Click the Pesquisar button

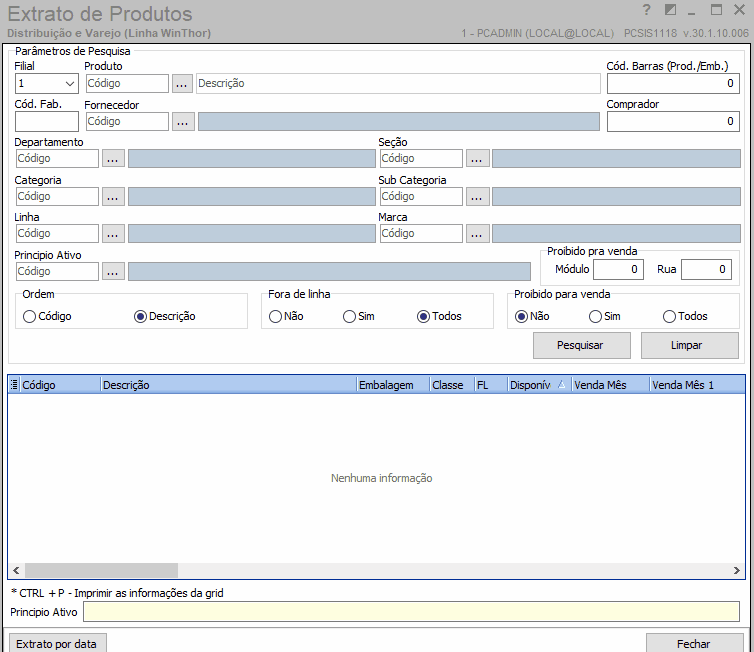582,345
